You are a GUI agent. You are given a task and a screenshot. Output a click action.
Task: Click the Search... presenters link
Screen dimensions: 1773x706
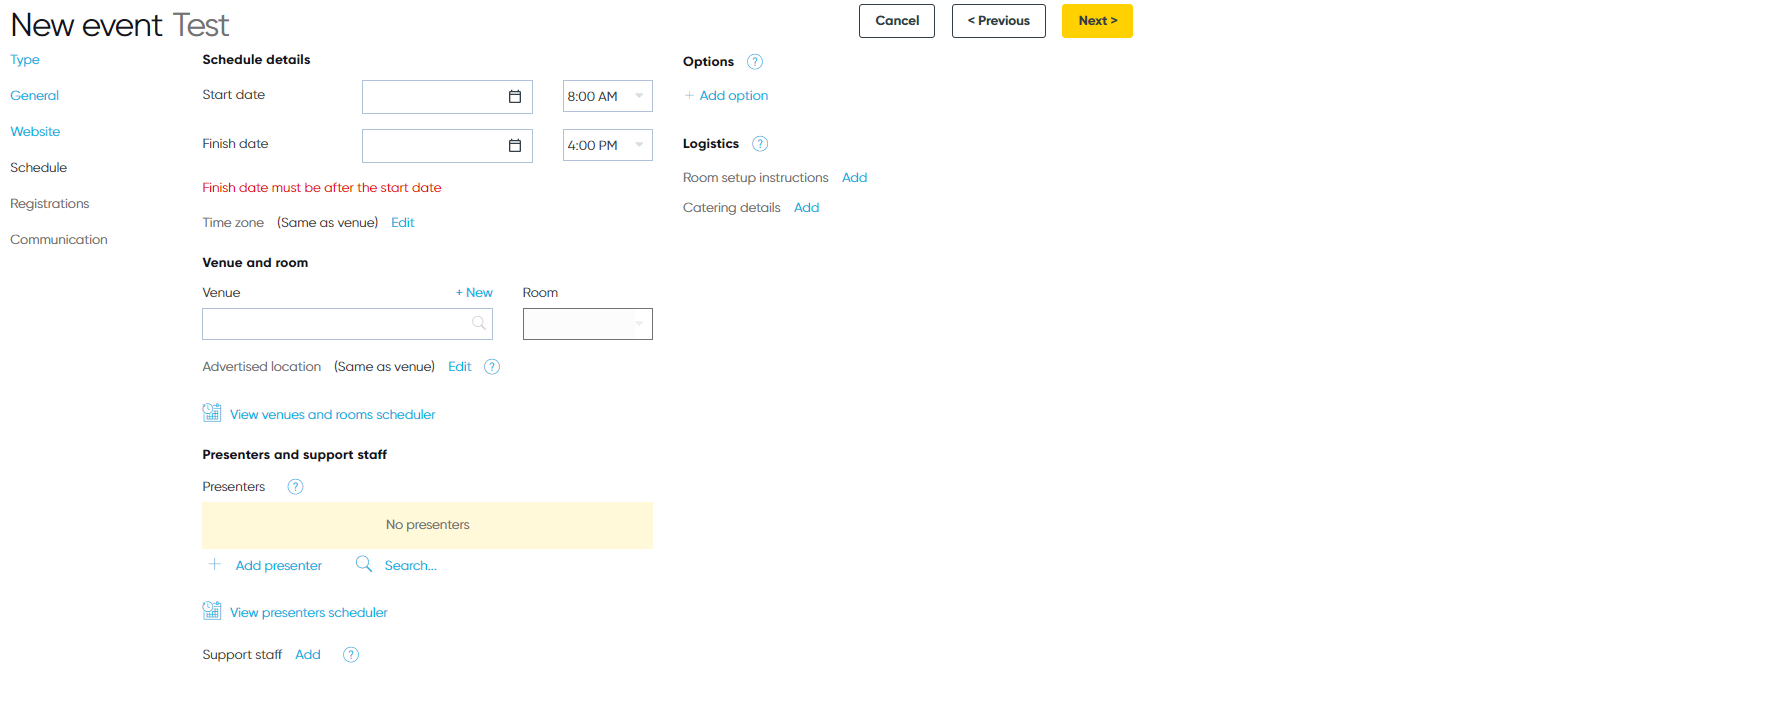tap(411, 566)
